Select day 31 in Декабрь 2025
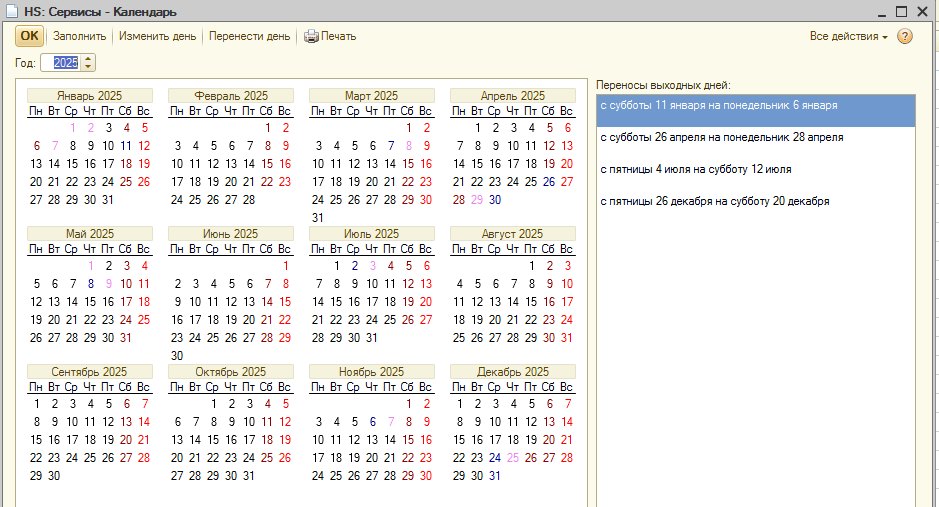Screen dimensions: 939x507 coord(495,476)
